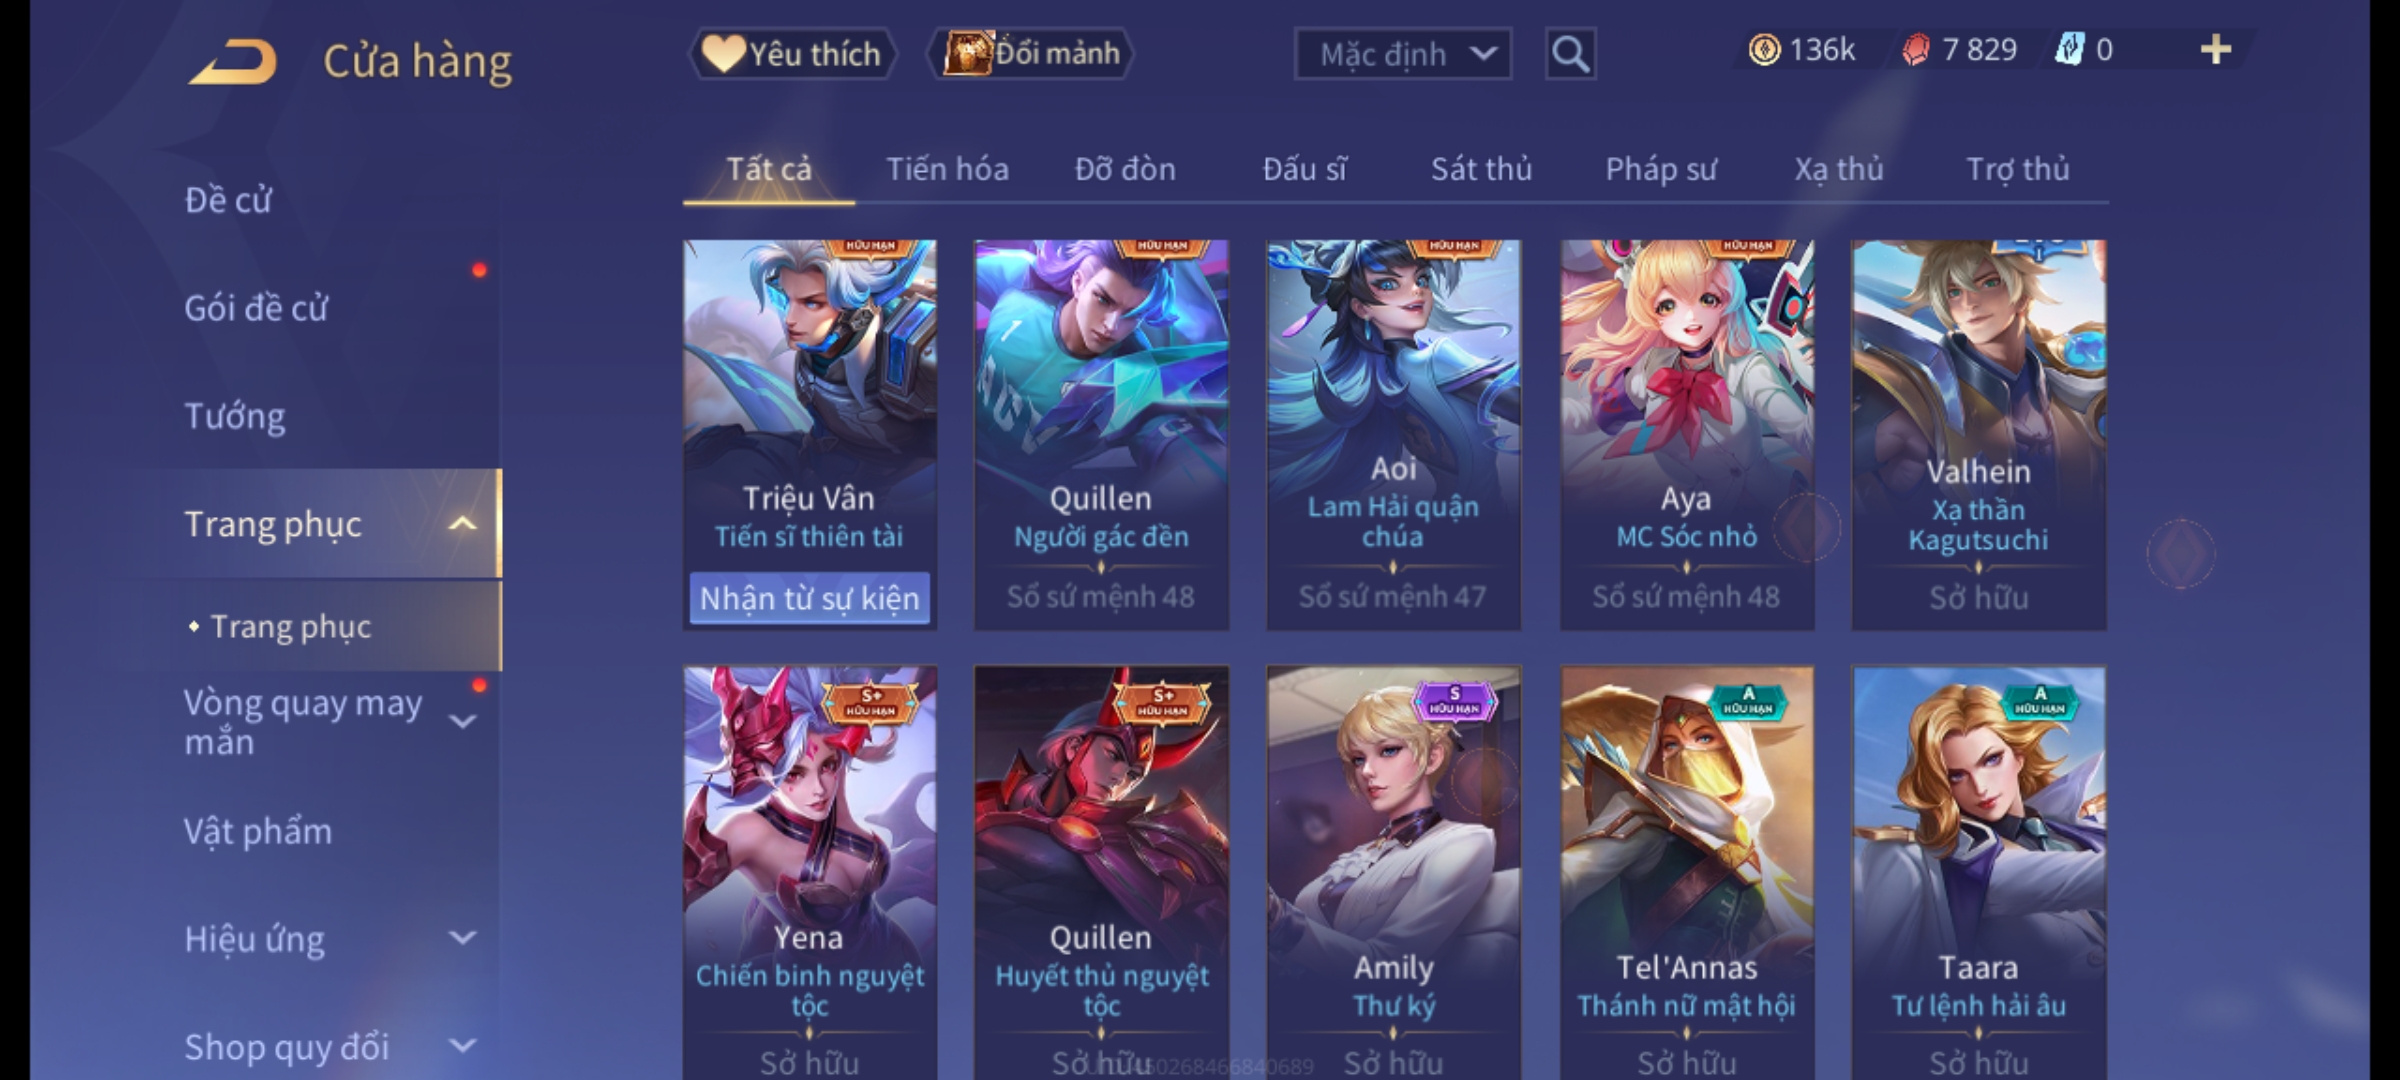Expand the Vòng quay may mắn section

pos(462,722)
